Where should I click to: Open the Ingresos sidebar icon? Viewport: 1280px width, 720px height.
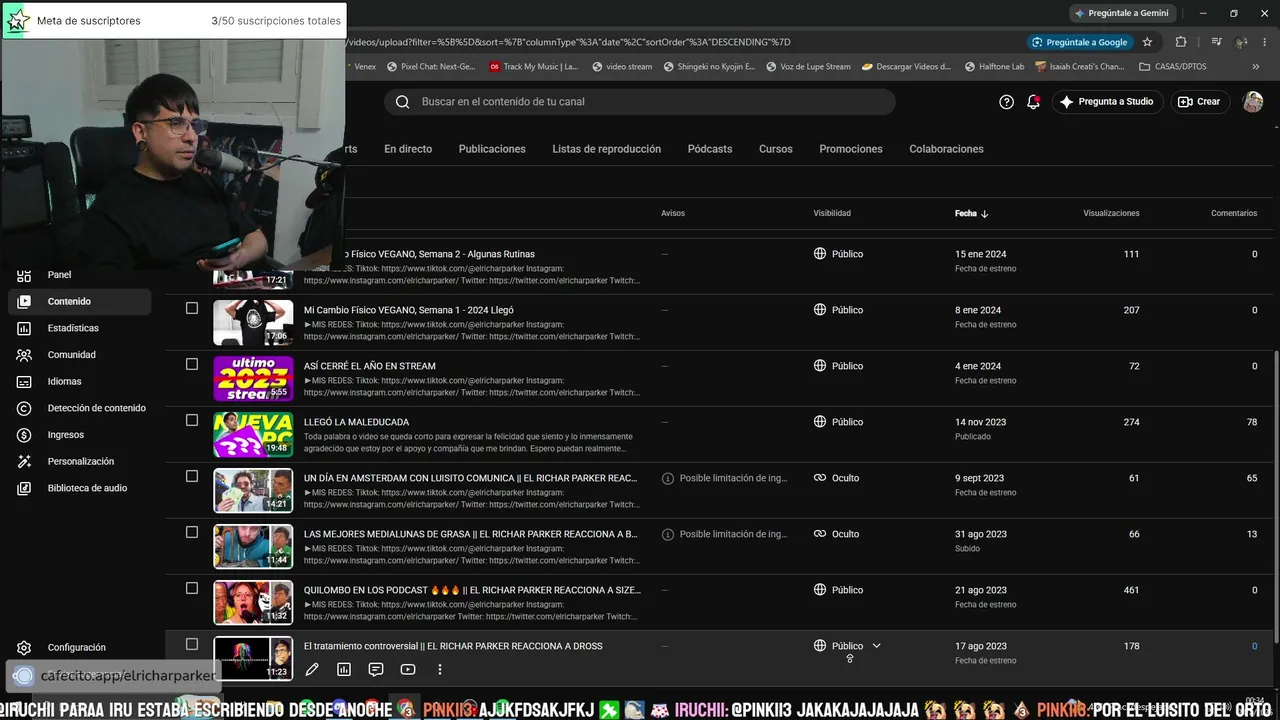tap(25, 435)
